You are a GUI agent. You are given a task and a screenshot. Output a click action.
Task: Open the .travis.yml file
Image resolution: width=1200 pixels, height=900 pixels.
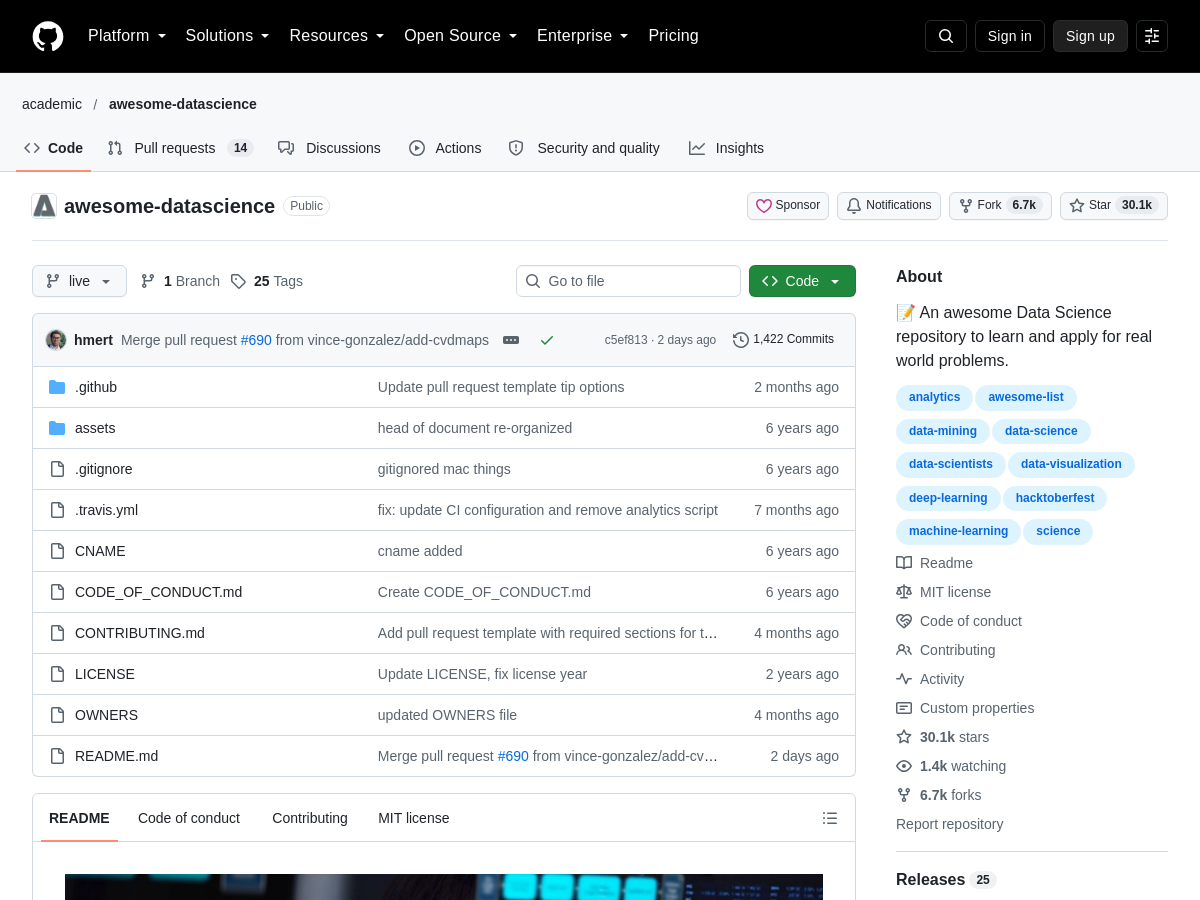(106, 510)
